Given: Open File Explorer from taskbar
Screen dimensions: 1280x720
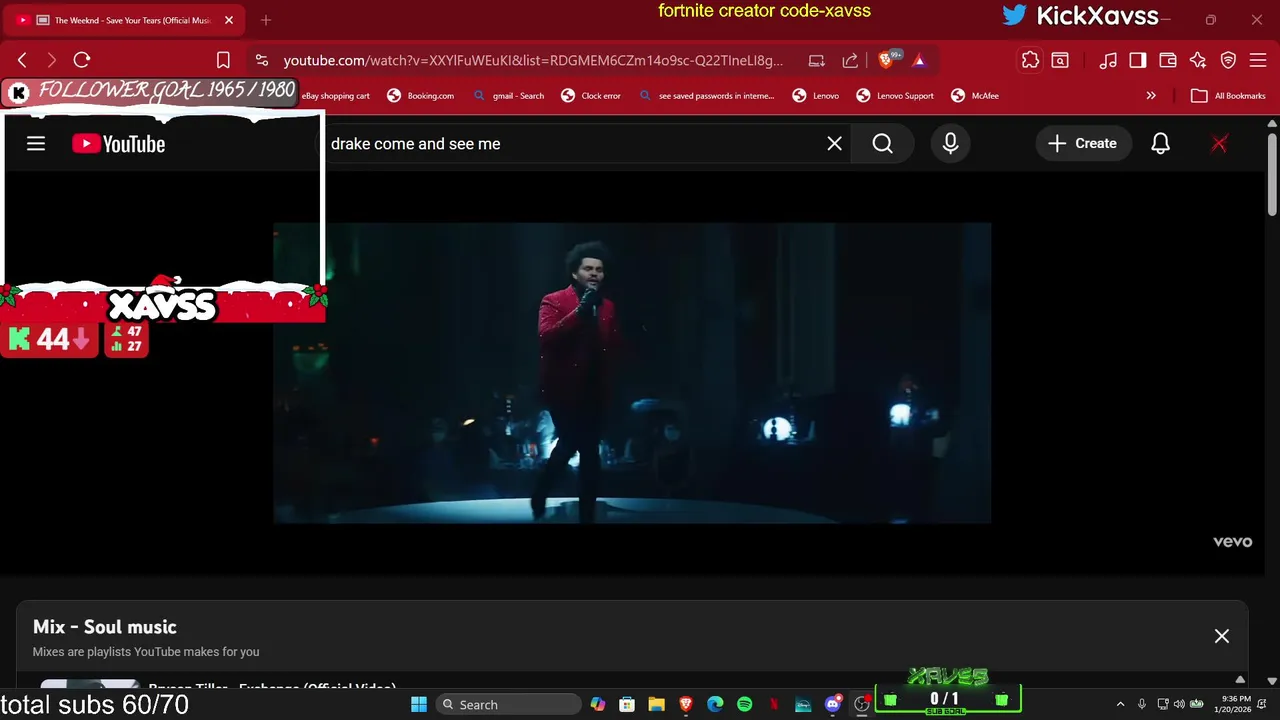Looking at the screenshot, I should (x=656, y=705).
